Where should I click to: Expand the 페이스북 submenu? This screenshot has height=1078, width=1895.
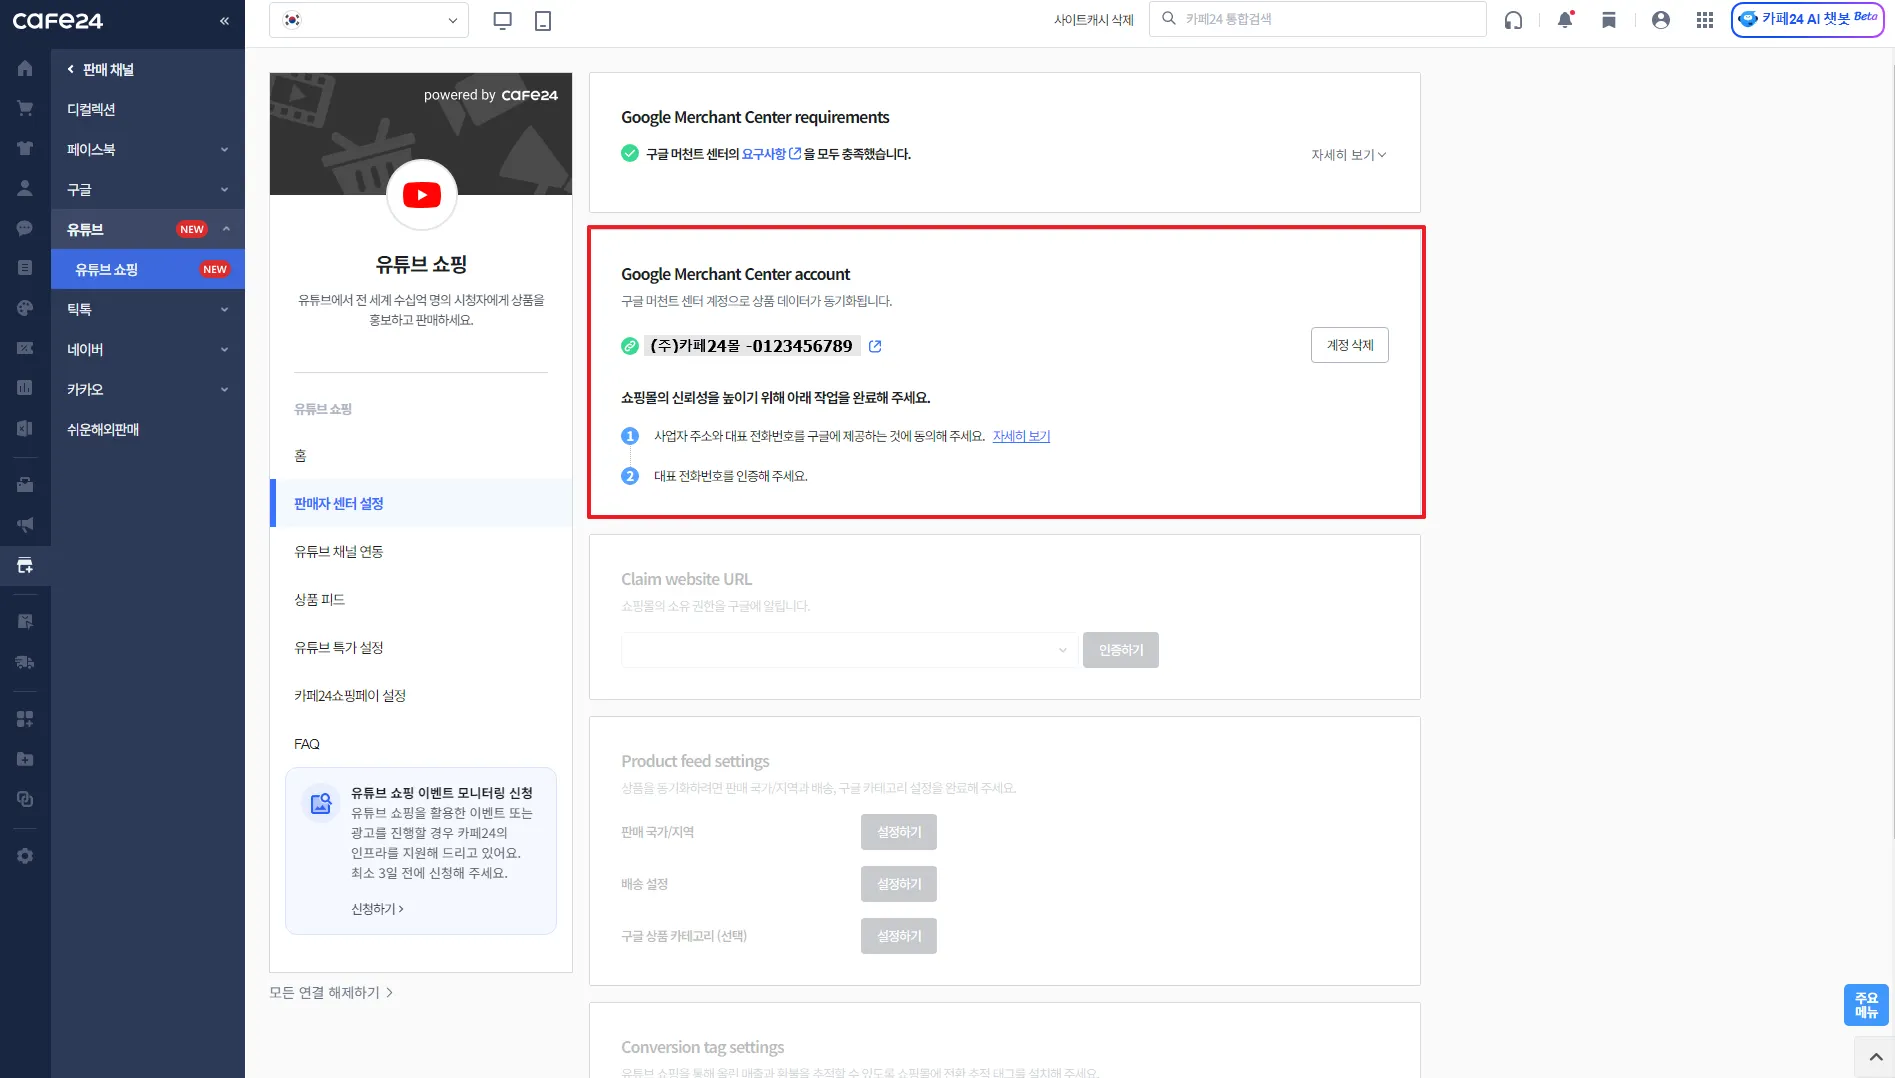coord(148,149)
